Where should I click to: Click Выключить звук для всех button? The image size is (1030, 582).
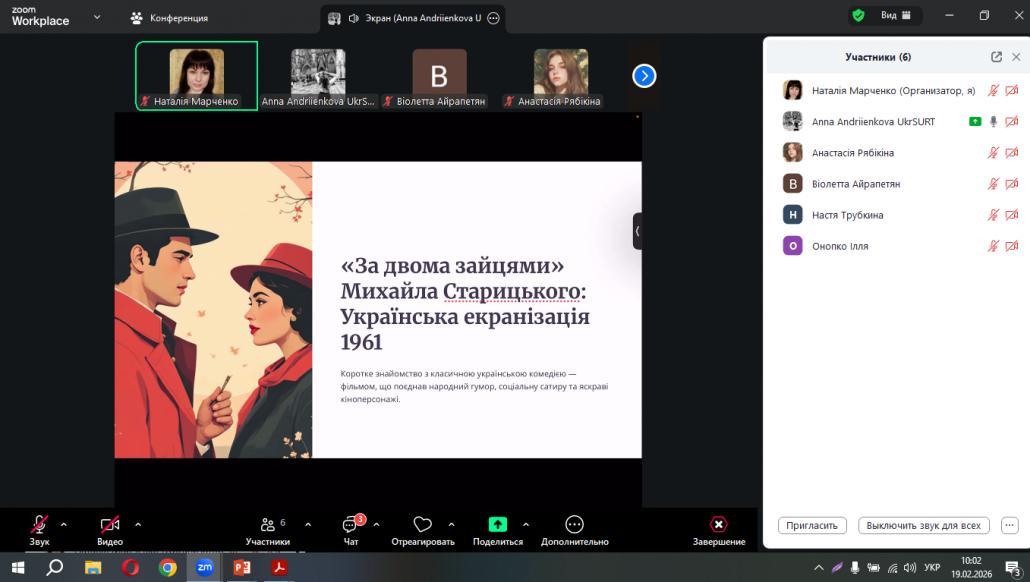coord(924,526)
